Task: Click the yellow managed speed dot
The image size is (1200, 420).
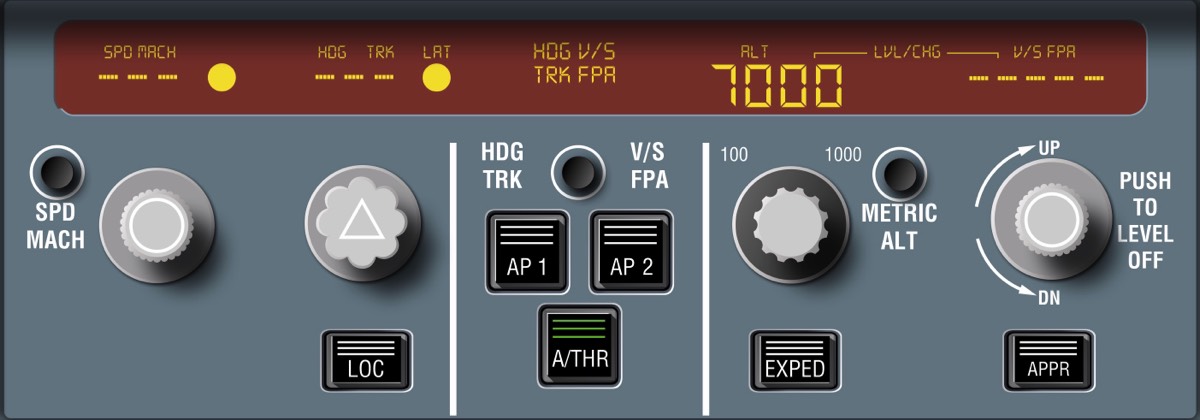Action: (221, 77)
